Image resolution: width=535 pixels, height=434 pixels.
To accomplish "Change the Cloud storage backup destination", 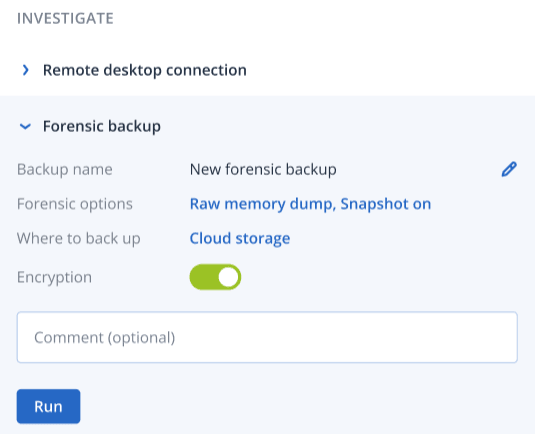I will click(x=240, y=238).
